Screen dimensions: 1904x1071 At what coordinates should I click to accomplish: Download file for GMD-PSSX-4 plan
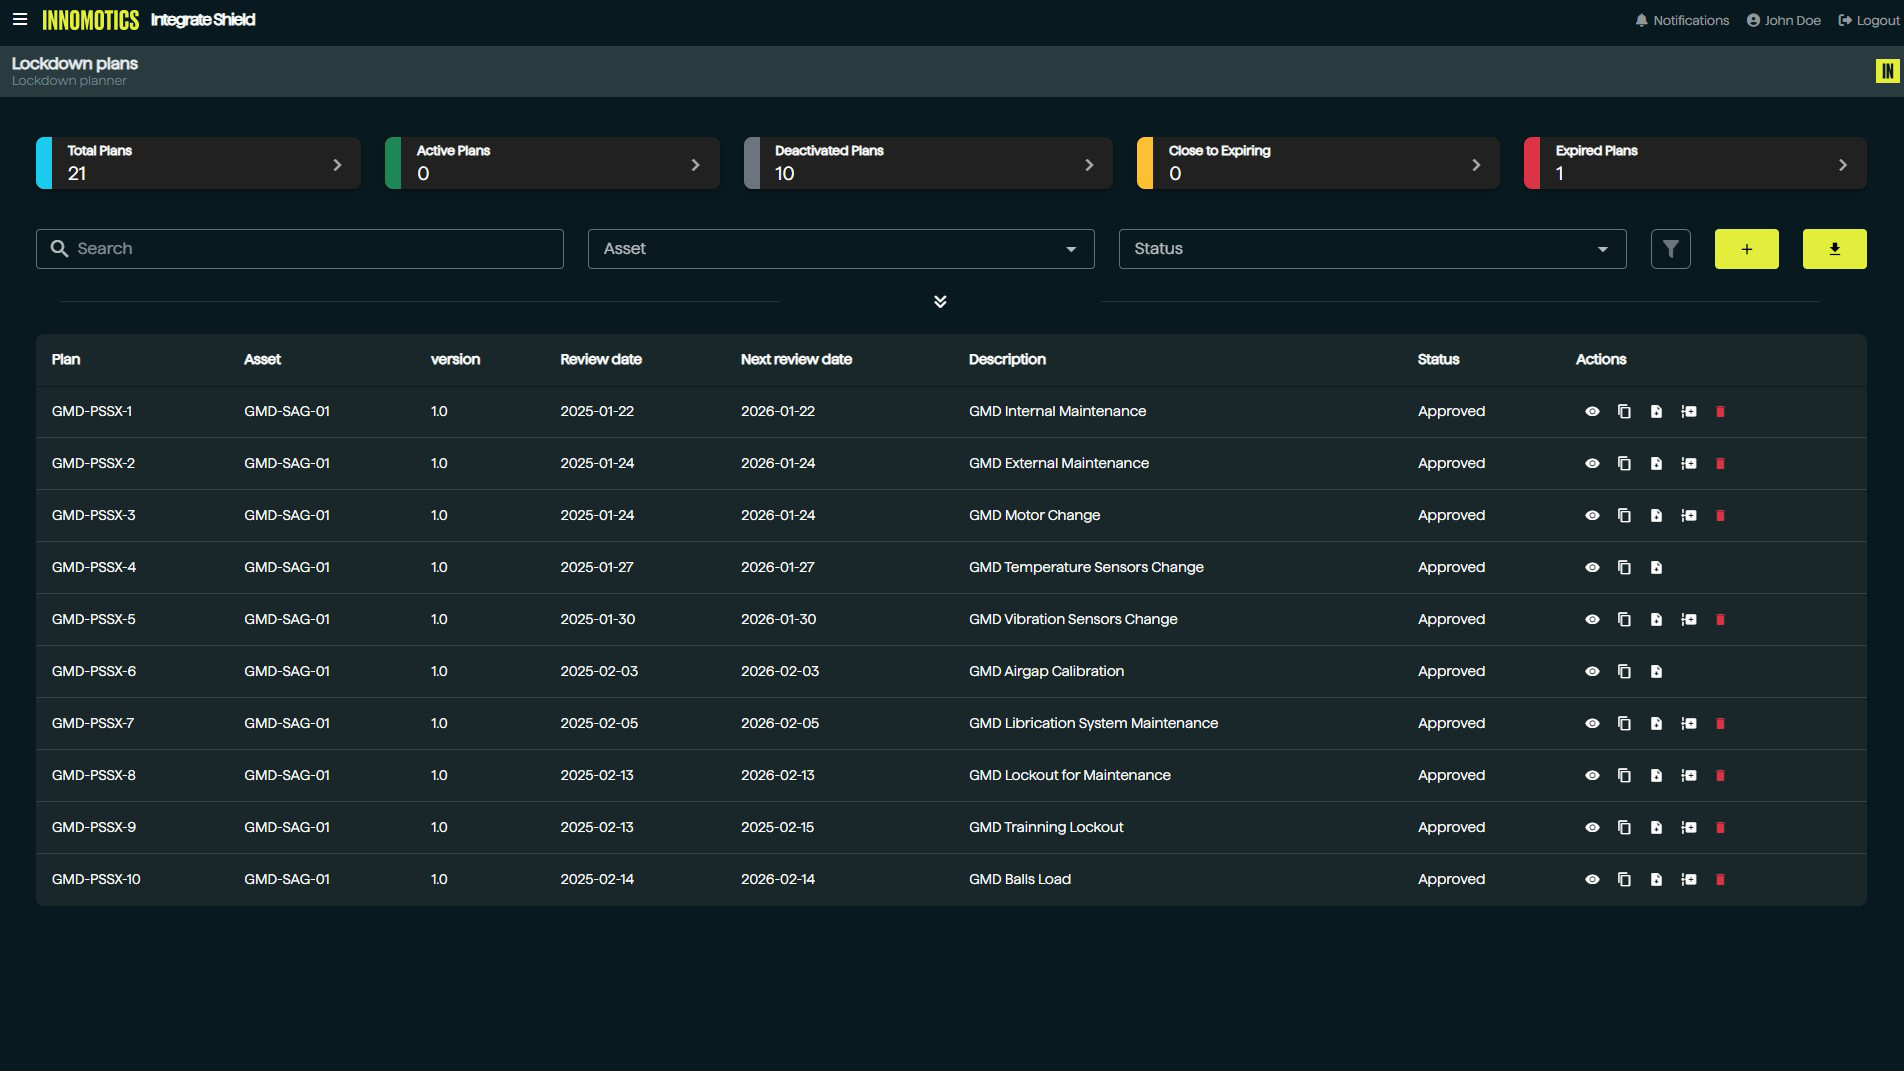pyautogui.click(x=1656, y=568)
